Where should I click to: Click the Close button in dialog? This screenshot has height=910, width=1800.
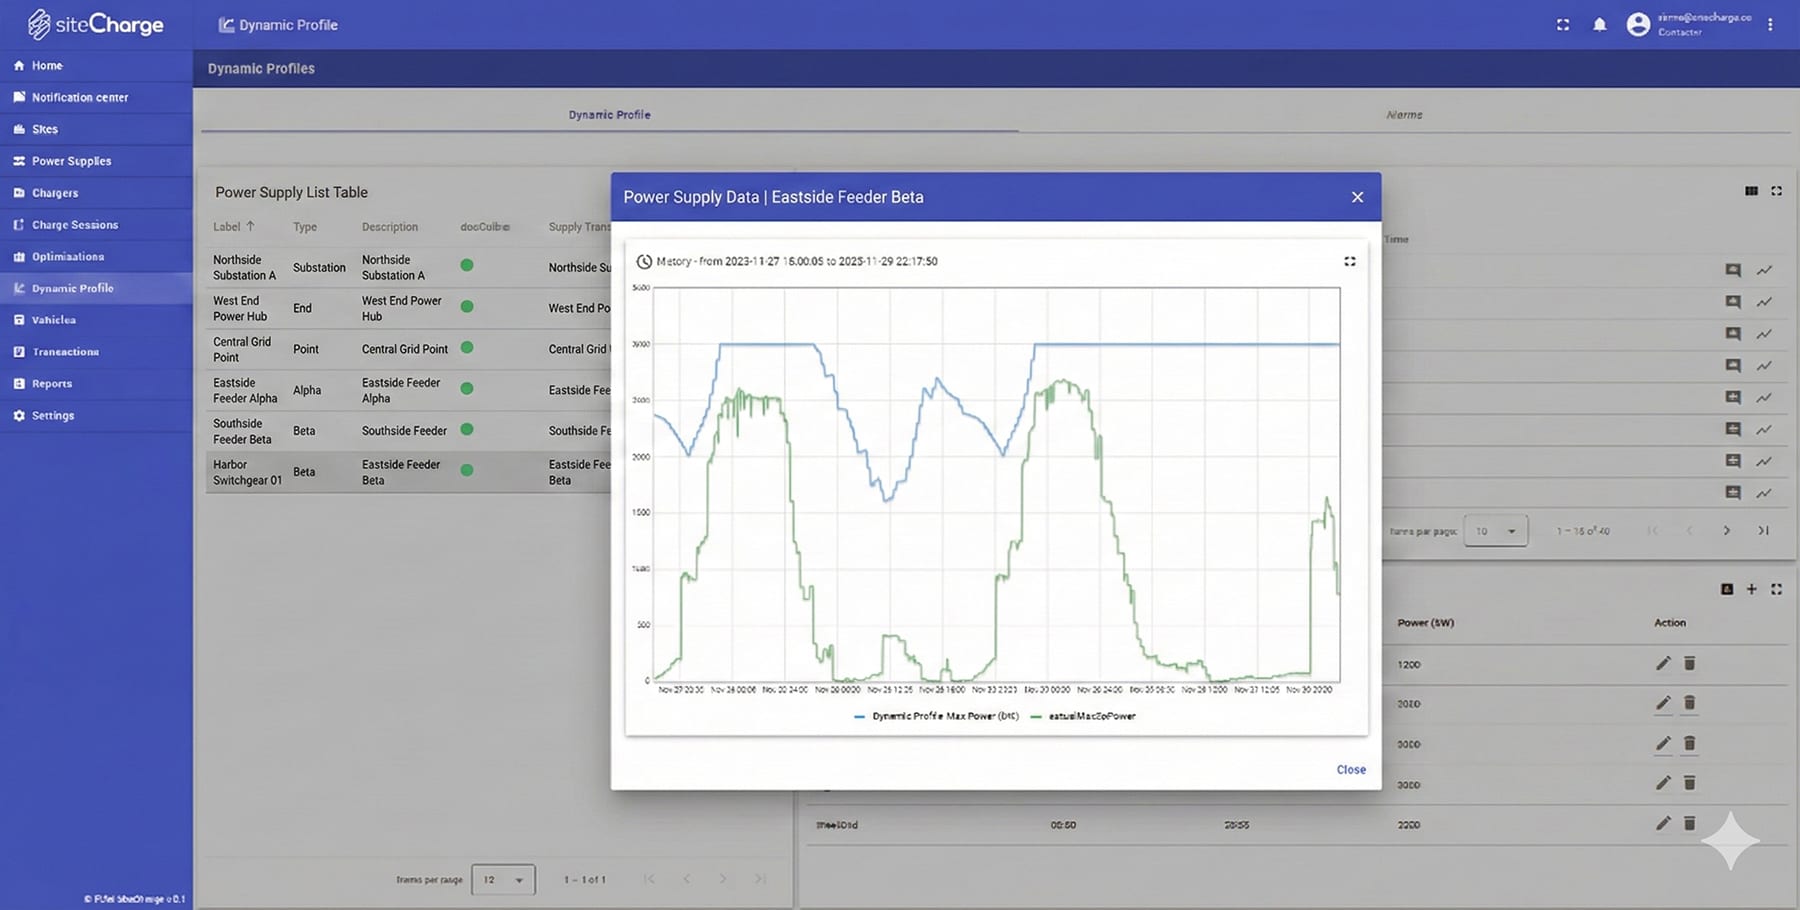click(x=1350, y=769)
